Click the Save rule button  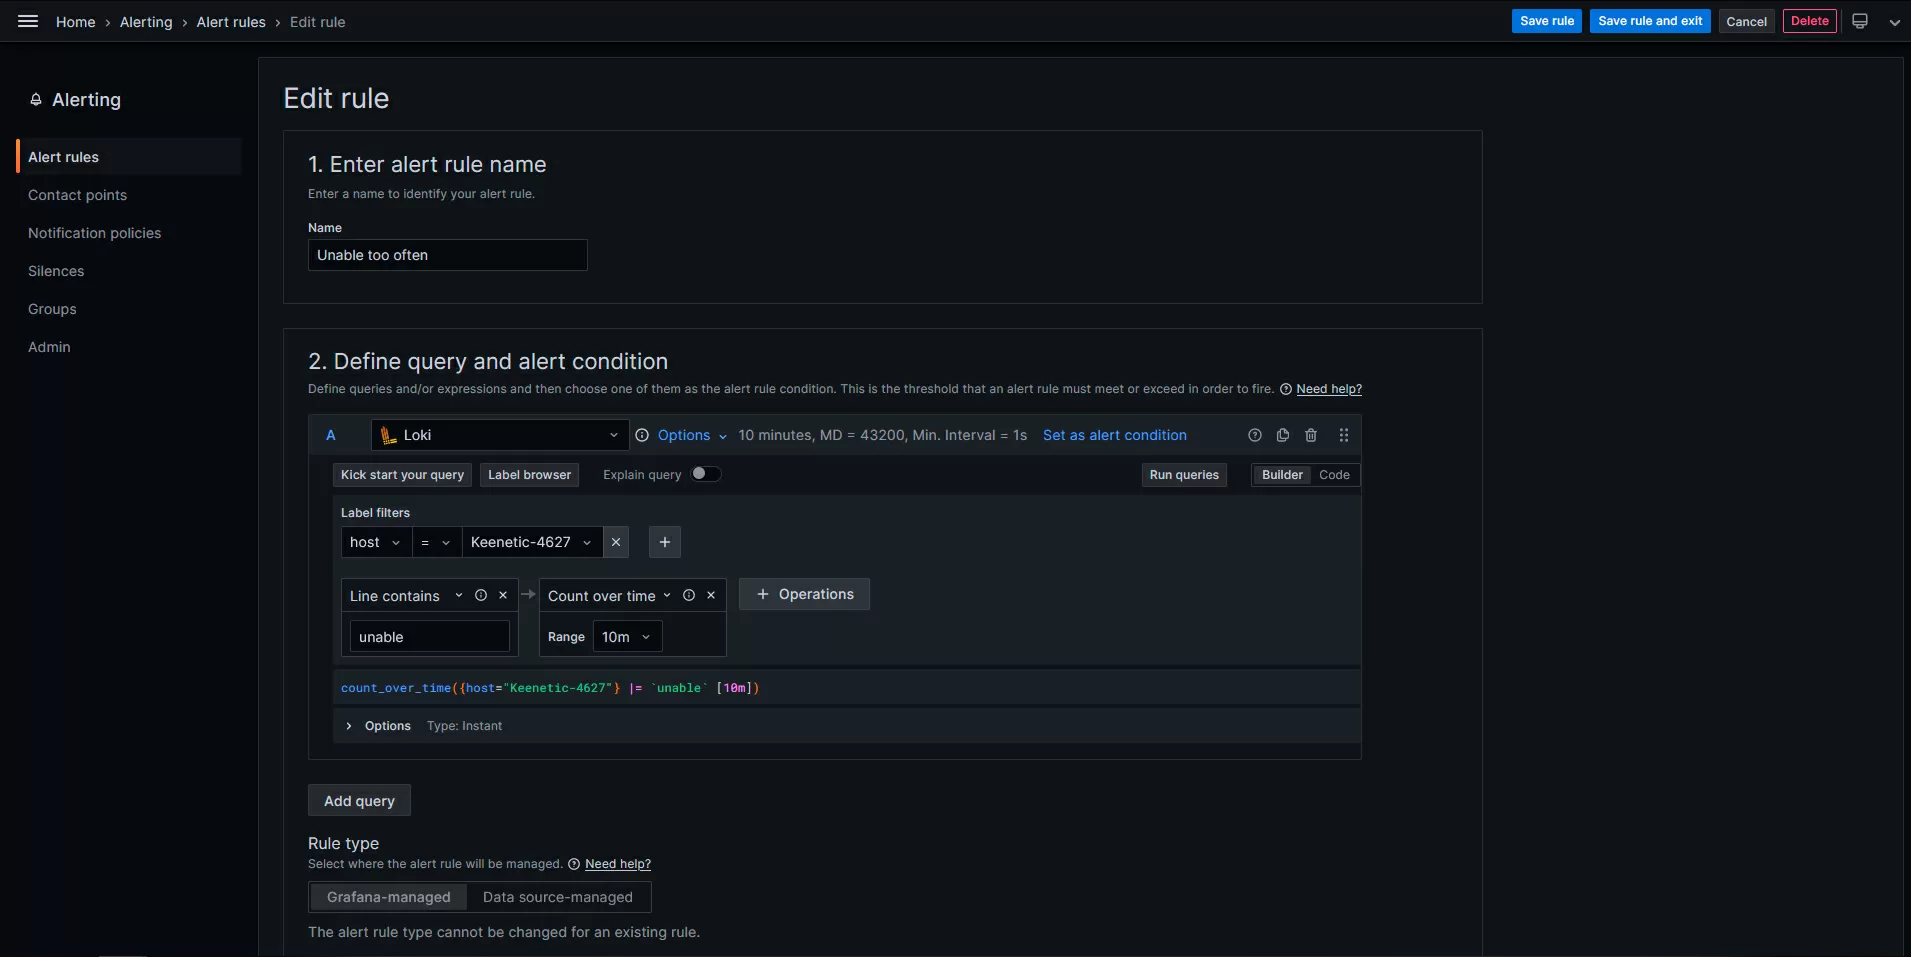point(1547,21)
